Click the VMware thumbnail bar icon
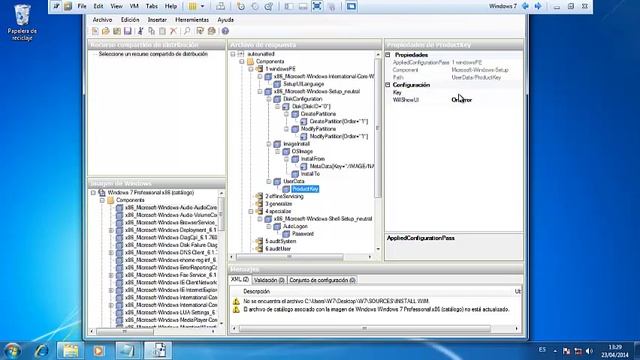 tap(303, 6)
